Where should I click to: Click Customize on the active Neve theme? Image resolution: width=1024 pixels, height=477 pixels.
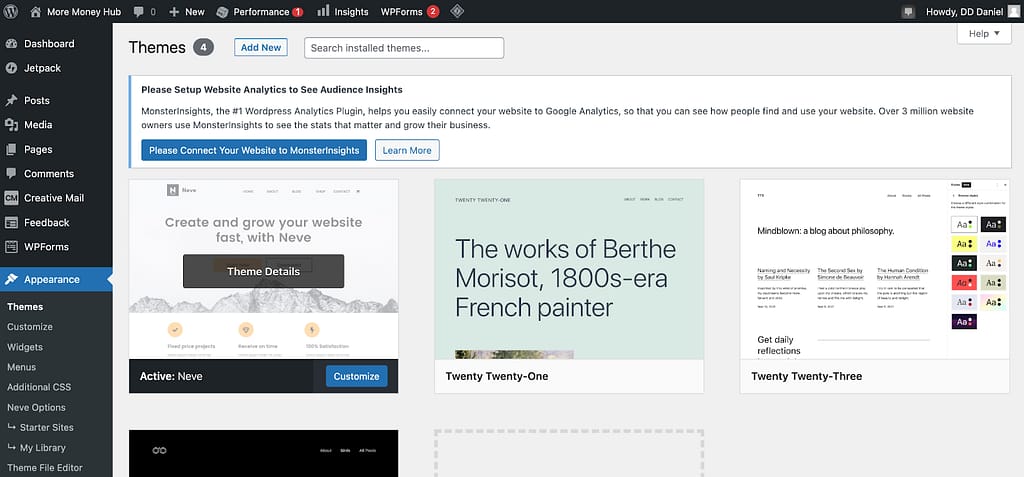356,376
